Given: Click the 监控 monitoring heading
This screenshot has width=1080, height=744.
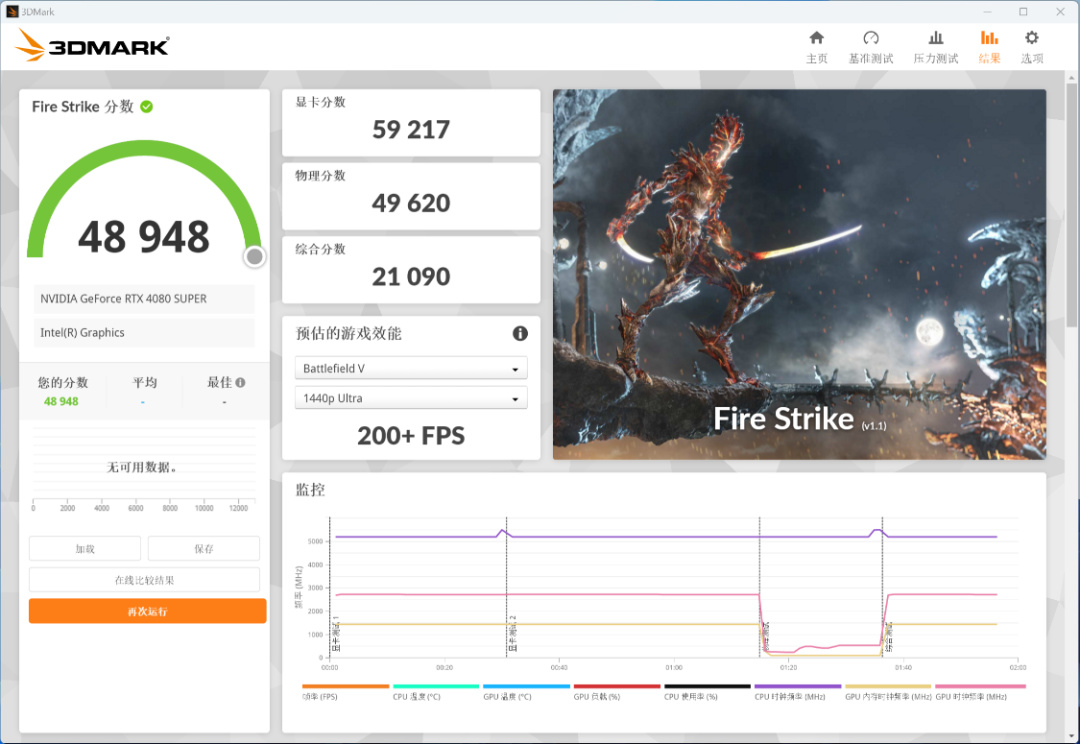Looking at the screenshot, I should point(310,490).
